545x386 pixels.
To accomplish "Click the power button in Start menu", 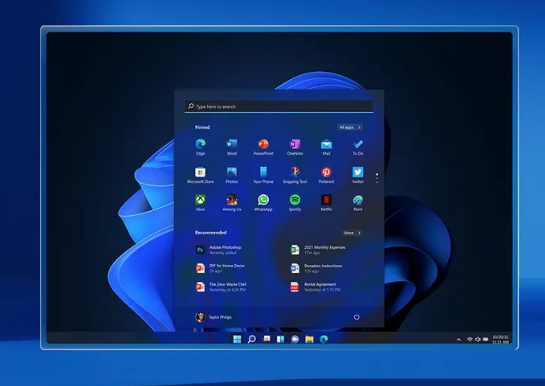I will pos(357,317).
